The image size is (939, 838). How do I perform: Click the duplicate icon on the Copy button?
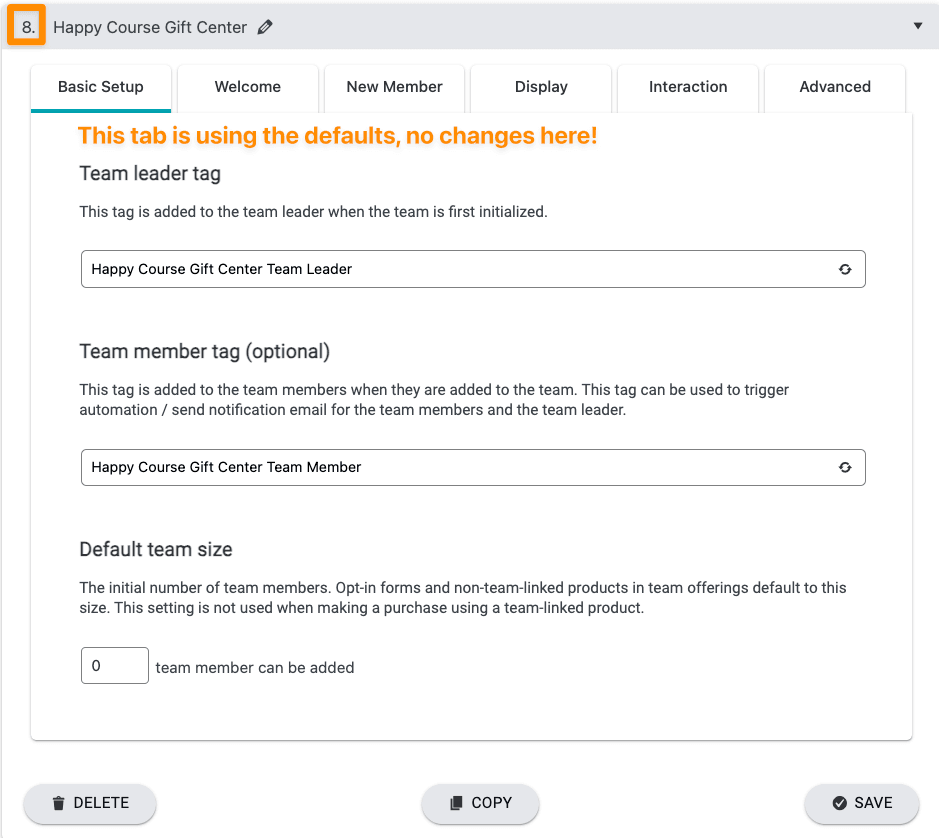456,803
